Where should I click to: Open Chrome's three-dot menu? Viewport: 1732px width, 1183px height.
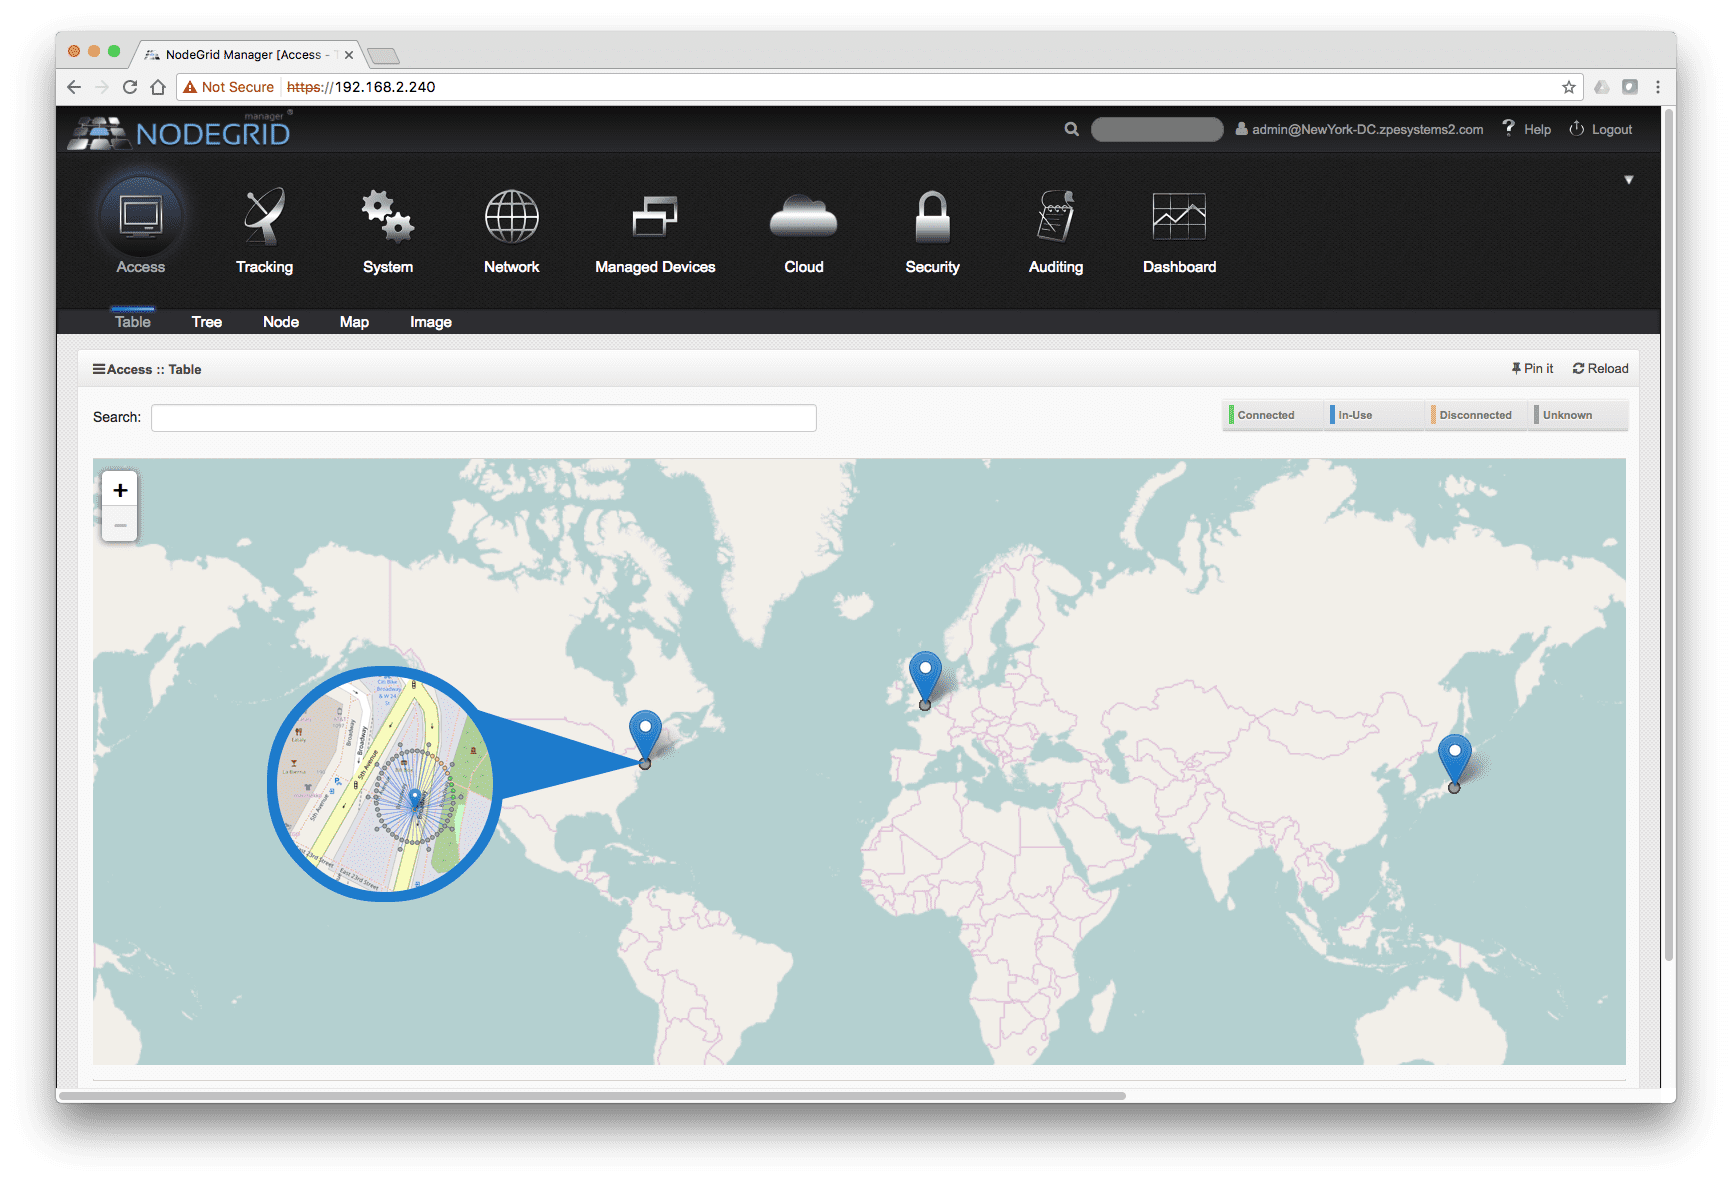pos(1657,87)
